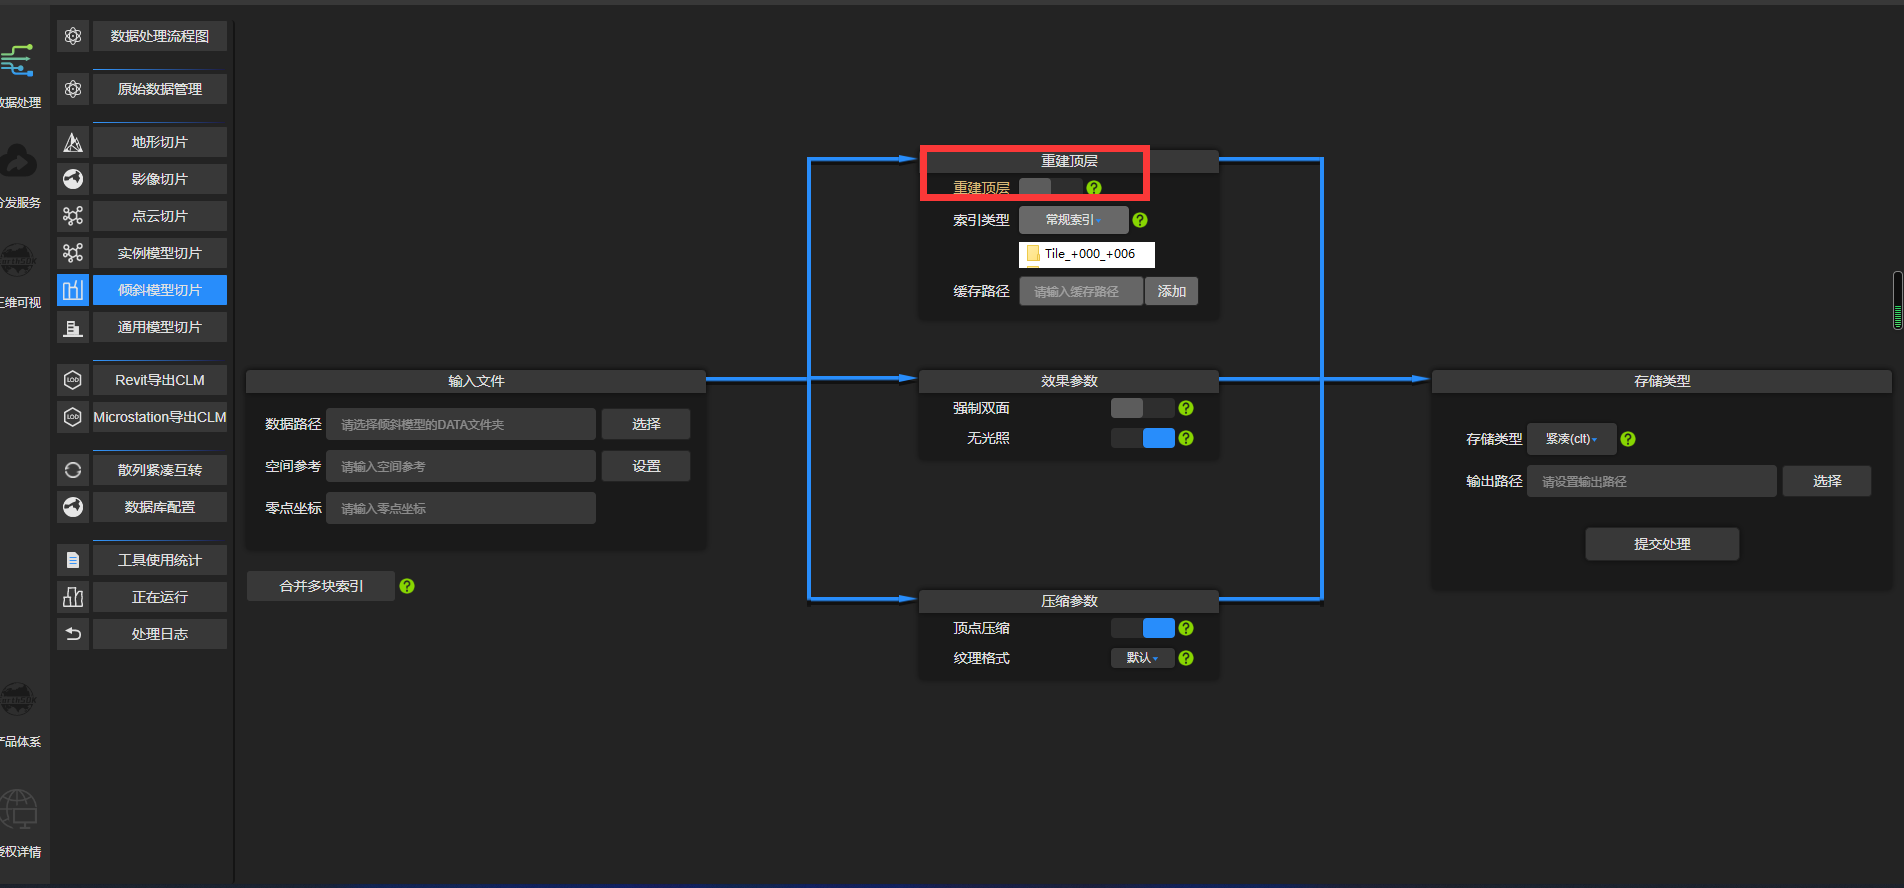
Task: Click the vertical scrollbar on the right edge
Action: coord(1897,300)
